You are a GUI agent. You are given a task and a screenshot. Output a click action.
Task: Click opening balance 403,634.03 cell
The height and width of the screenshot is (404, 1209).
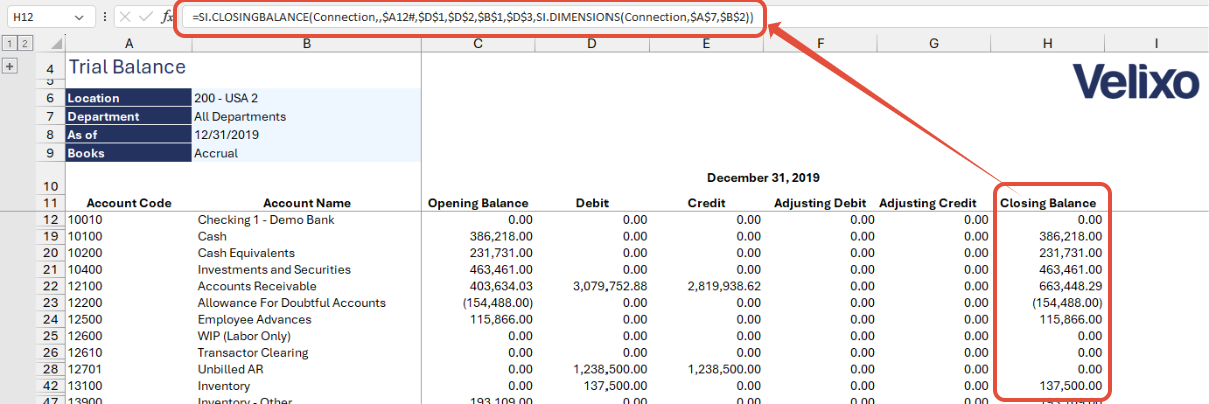coord(478,286)
